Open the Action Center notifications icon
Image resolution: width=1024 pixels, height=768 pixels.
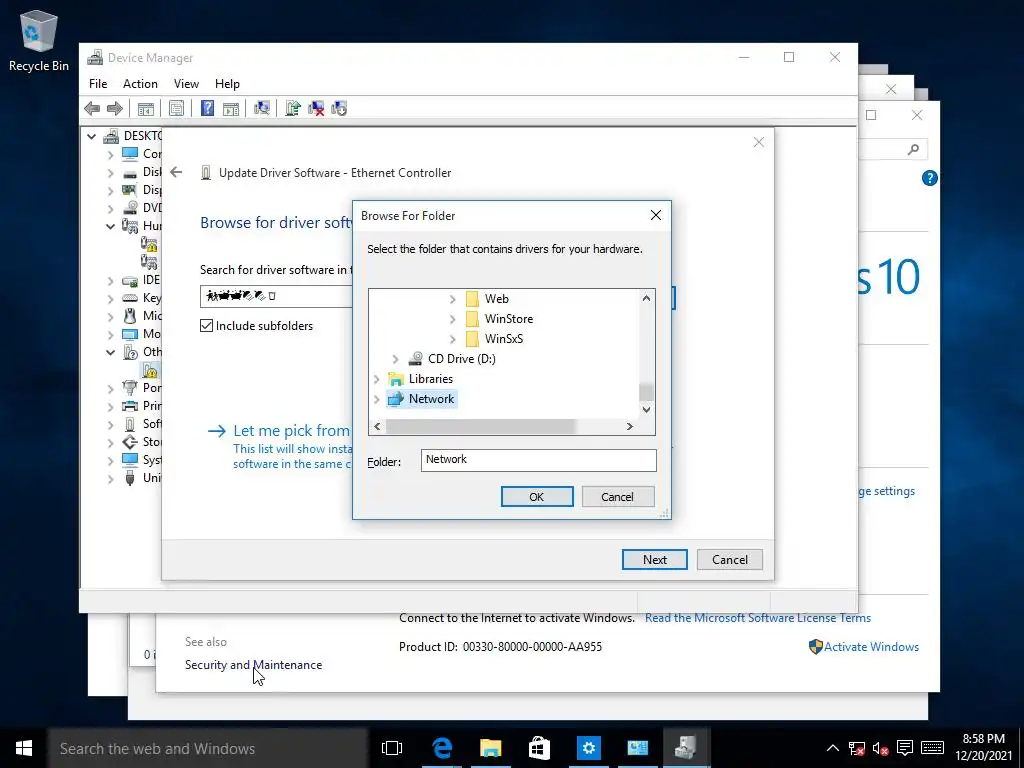[x=904, y=748]
